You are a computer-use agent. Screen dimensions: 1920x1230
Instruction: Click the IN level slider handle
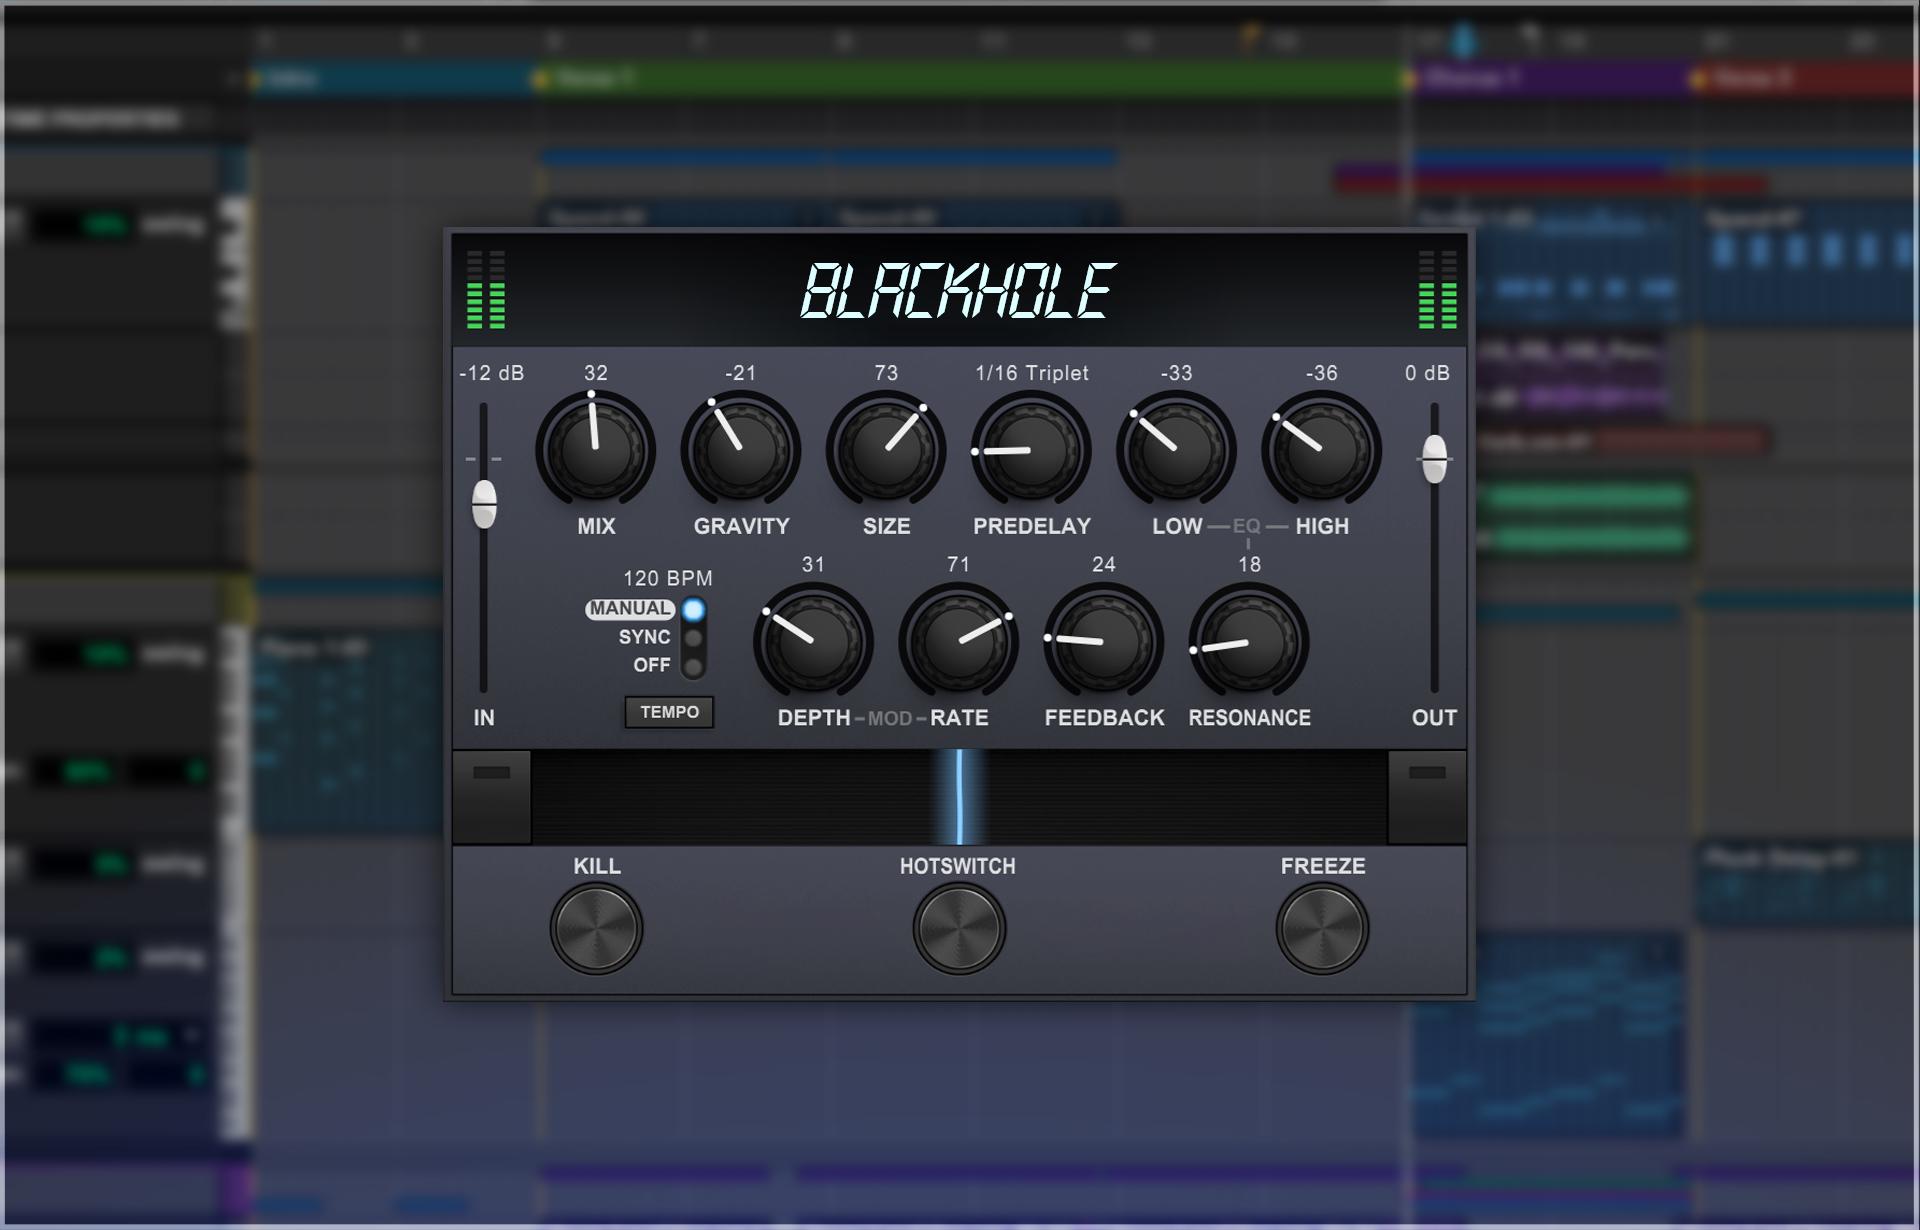click(484, 503)
